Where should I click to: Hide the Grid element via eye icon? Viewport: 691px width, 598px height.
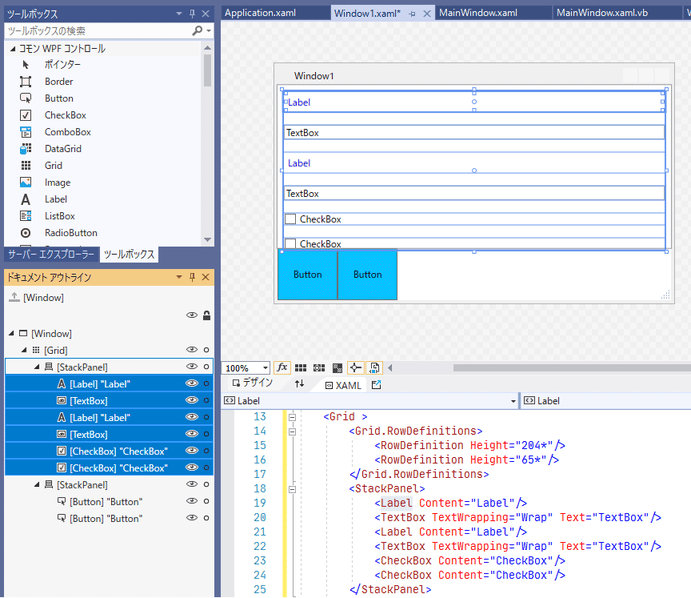[191, 350]
